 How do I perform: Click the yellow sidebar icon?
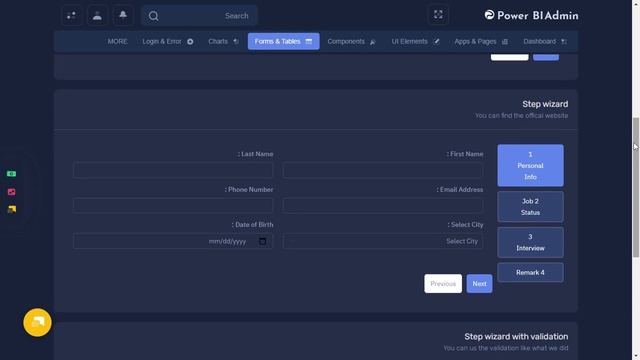11,209
